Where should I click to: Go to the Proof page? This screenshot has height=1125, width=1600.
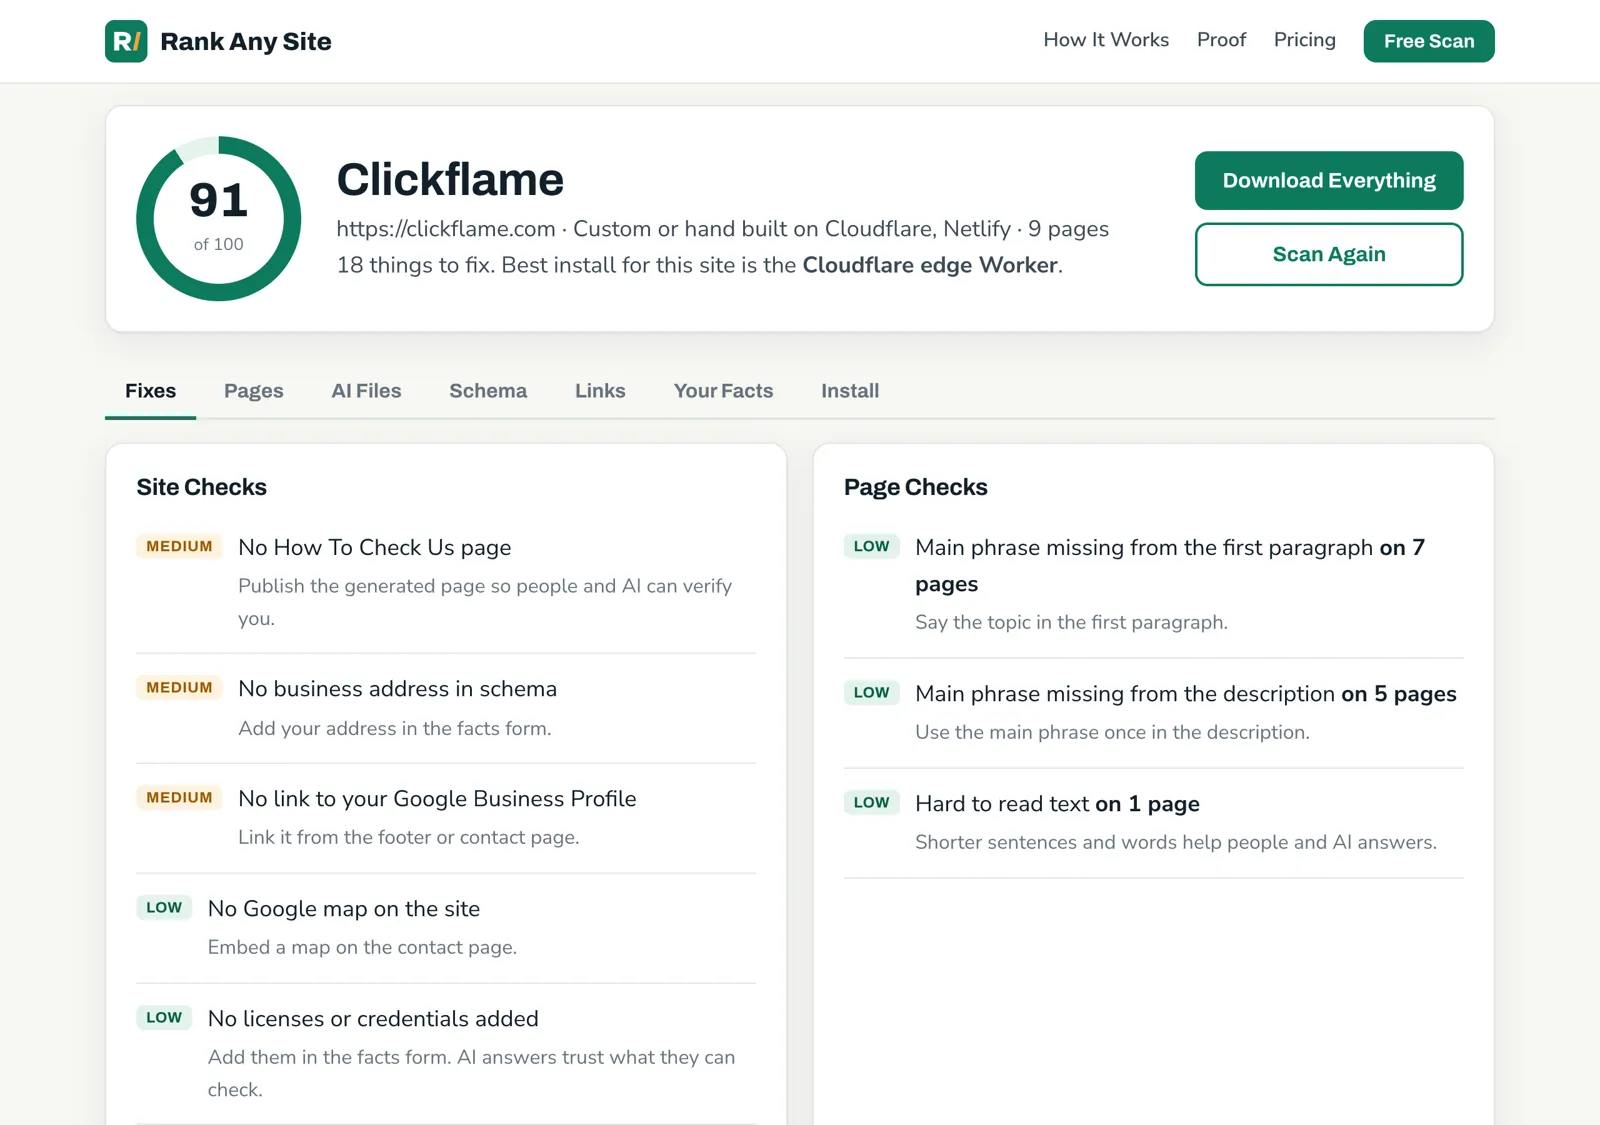(1221, 40)
